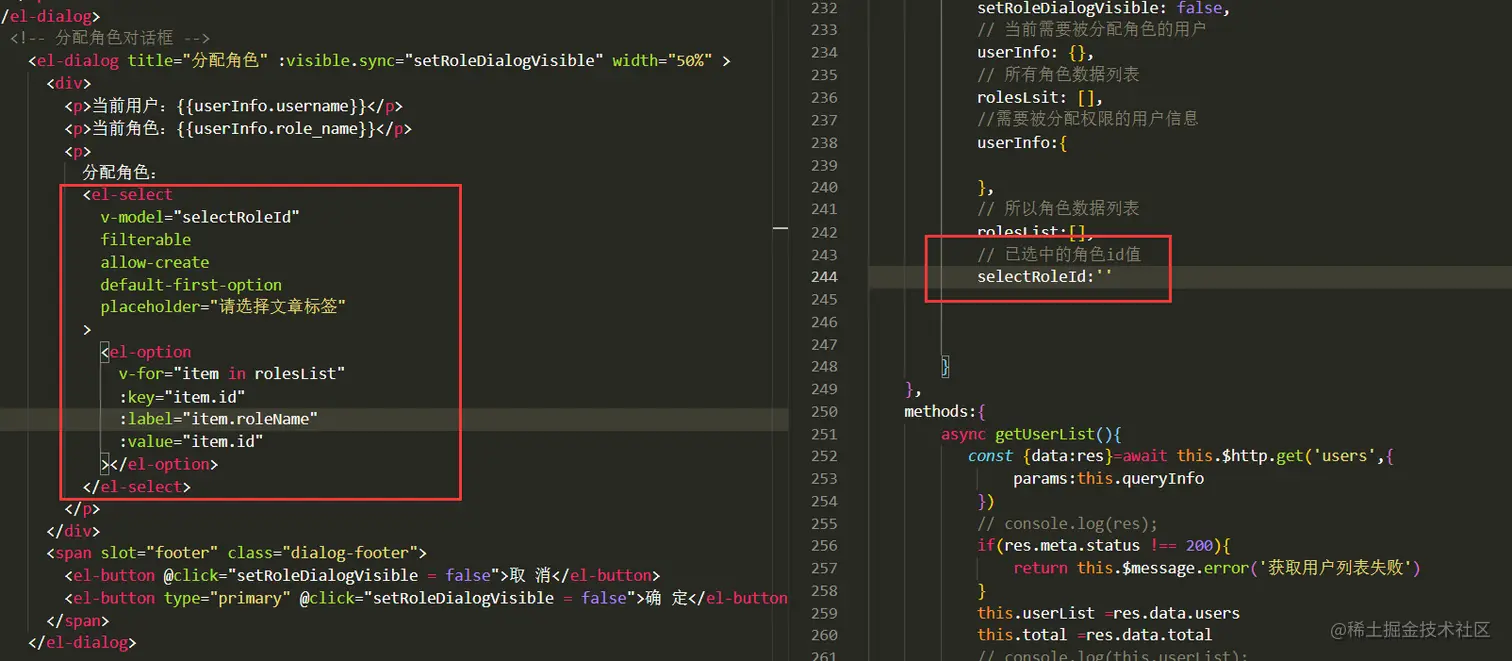Click line number 244 in the gutter
This screenshot has width=1512, height=661.
tap(824, 277)
